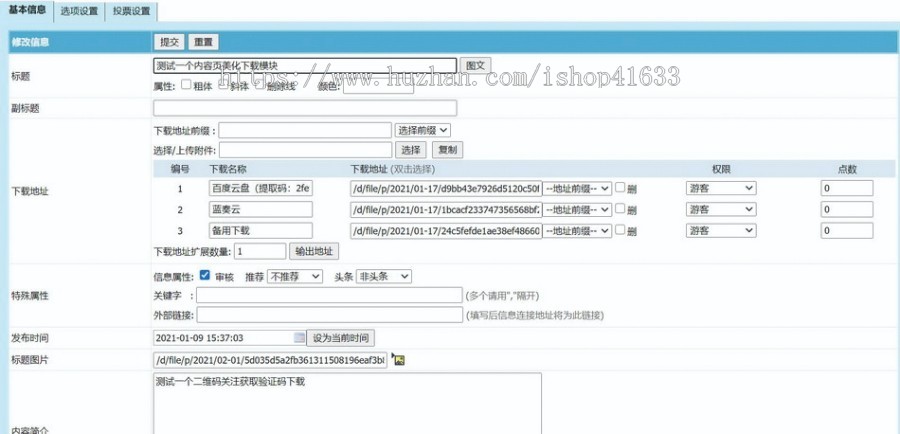Image resolution: width=900 pixels, height=434 pixels.
Task: Click the 点数 column header
Action: pos(847,169)
